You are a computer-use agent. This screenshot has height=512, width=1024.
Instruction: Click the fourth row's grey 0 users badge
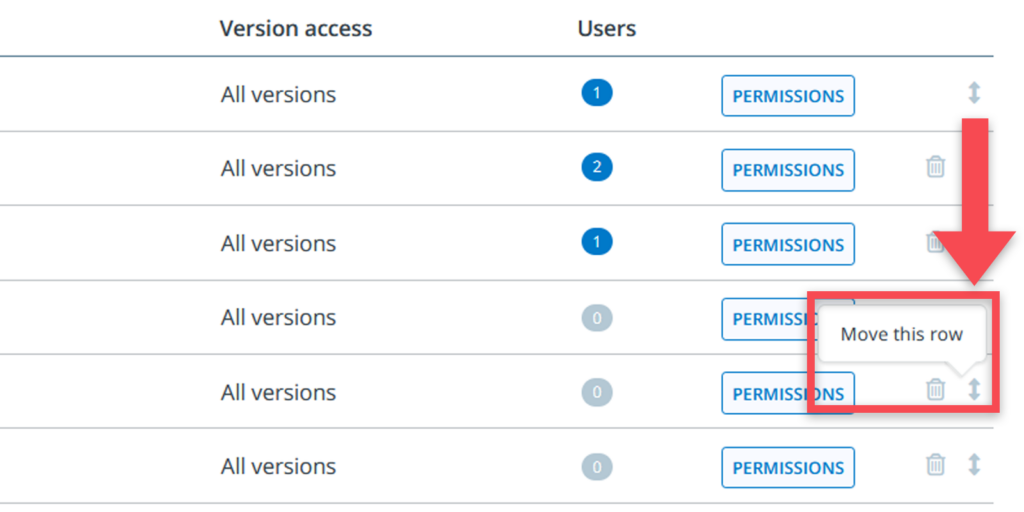tap(597, 318)
